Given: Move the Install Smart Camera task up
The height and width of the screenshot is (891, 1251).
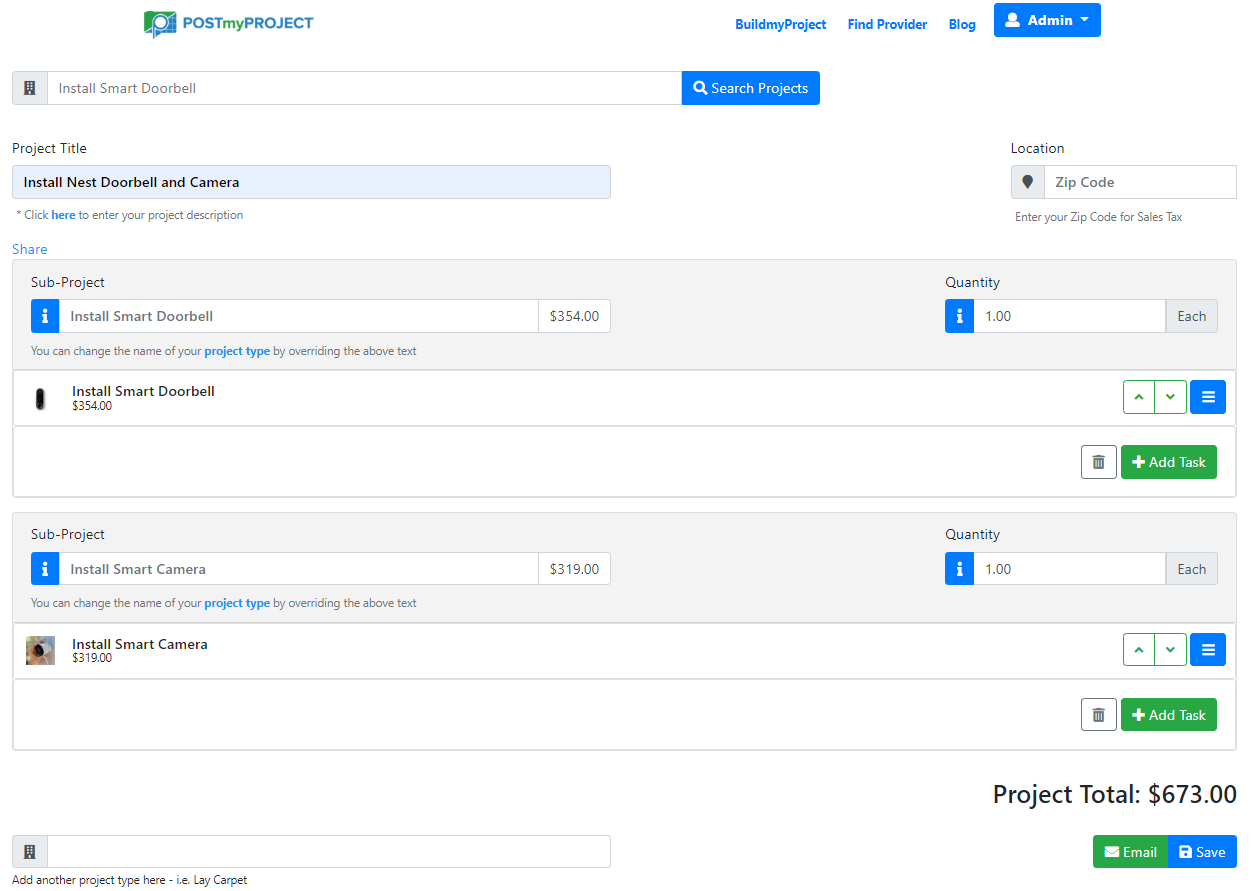Looking at the screenshot, I should [1138, 650].
